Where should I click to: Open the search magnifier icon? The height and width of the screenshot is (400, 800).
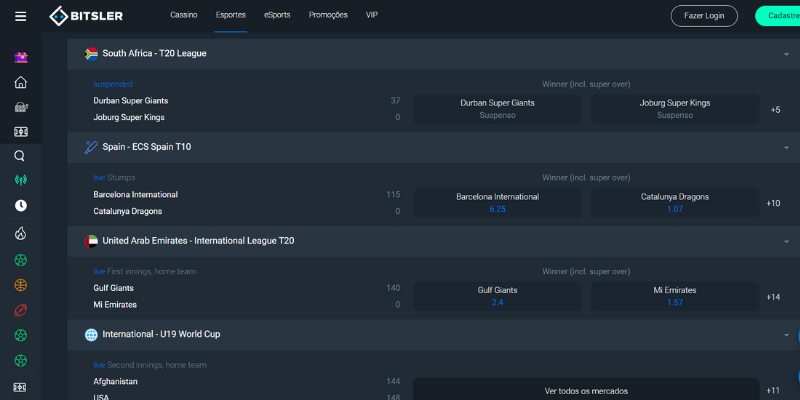pos(19,156)
